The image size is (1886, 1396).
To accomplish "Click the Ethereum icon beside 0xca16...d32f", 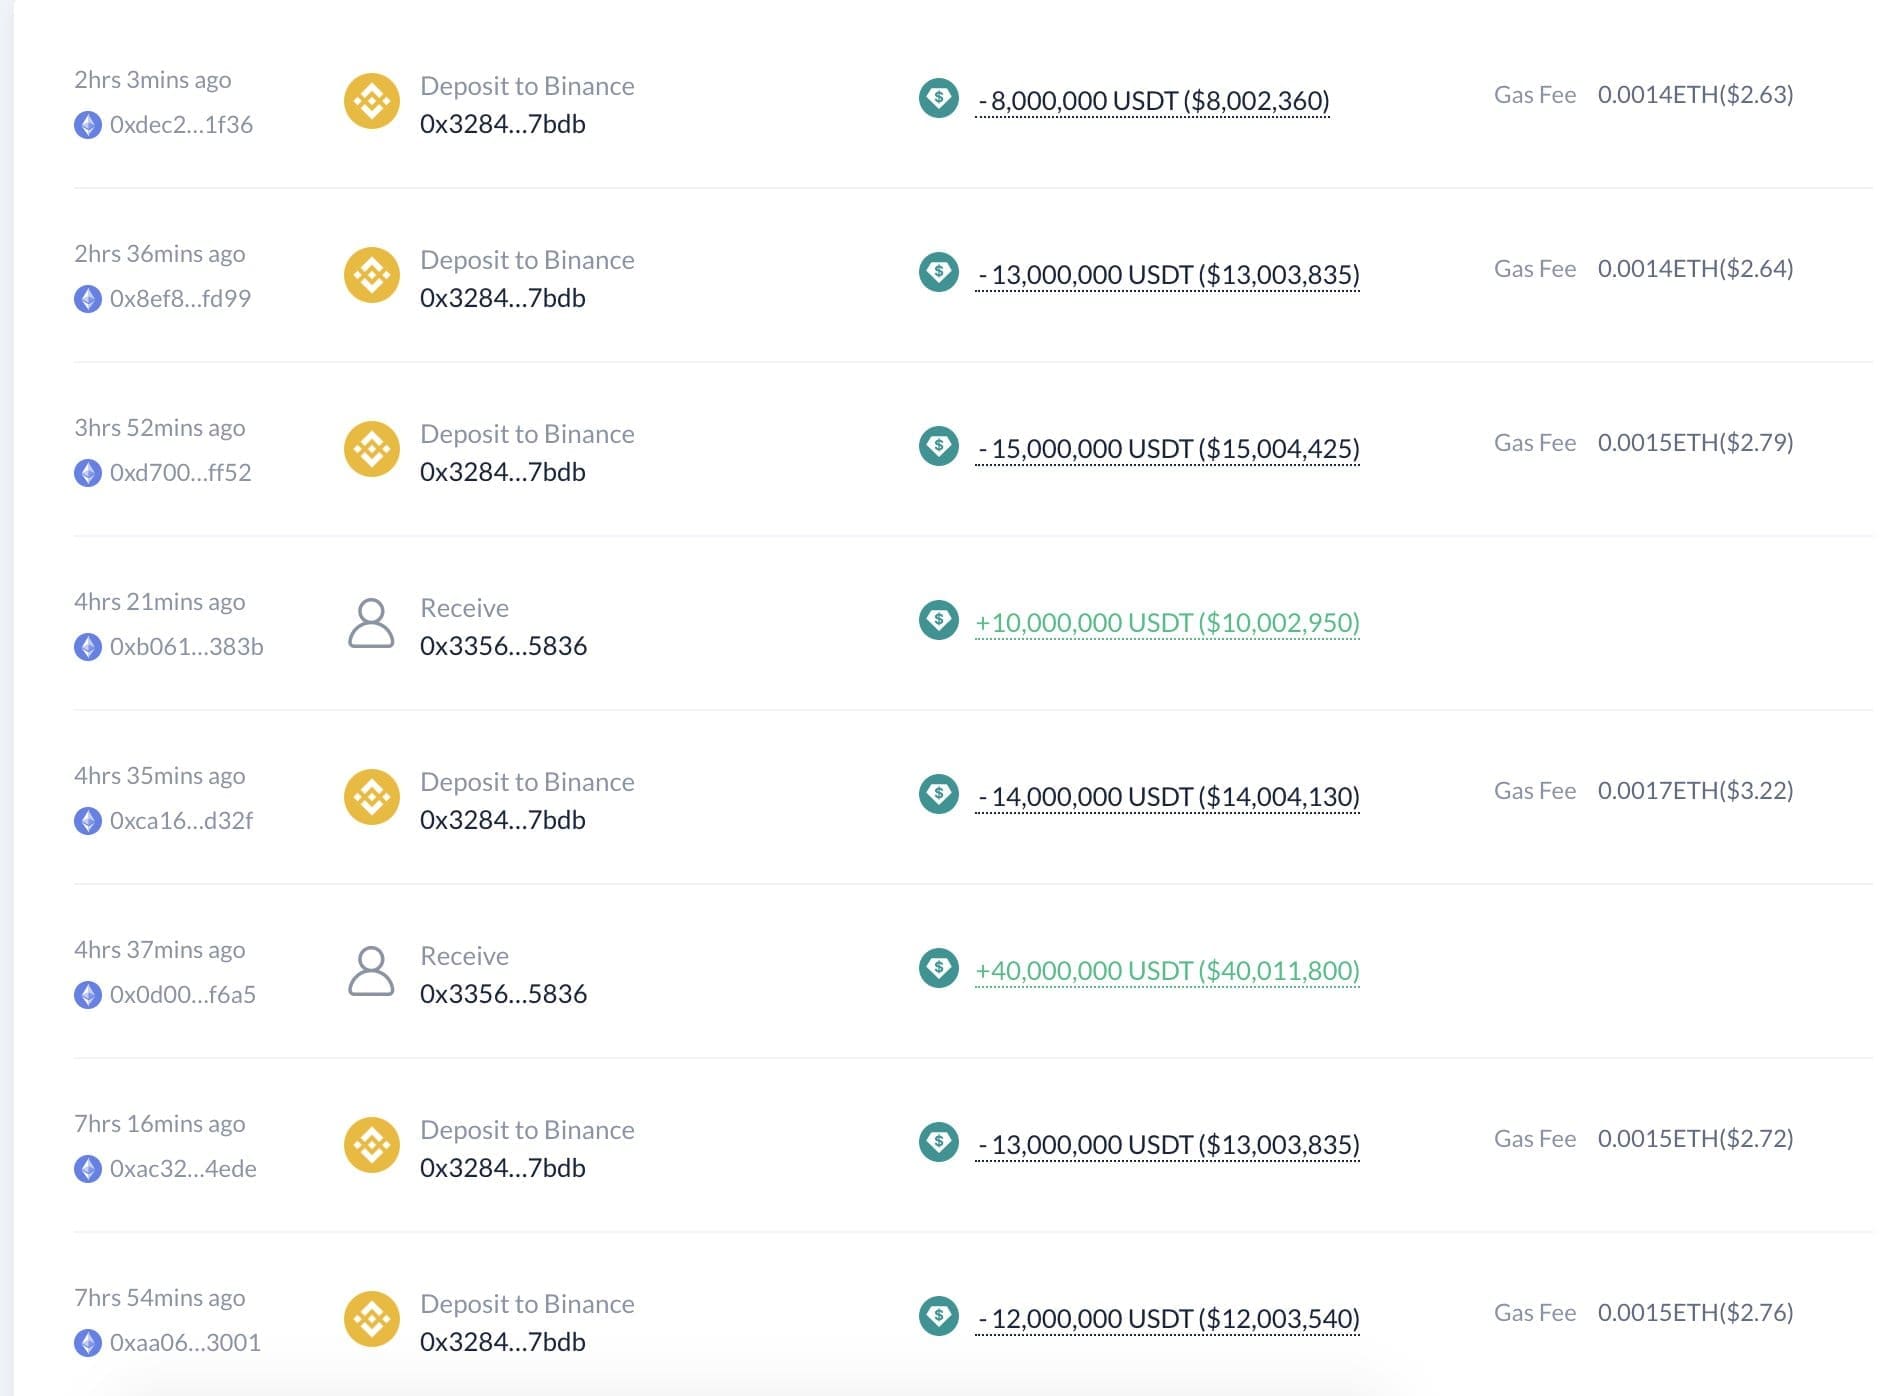I will [88, 821].
